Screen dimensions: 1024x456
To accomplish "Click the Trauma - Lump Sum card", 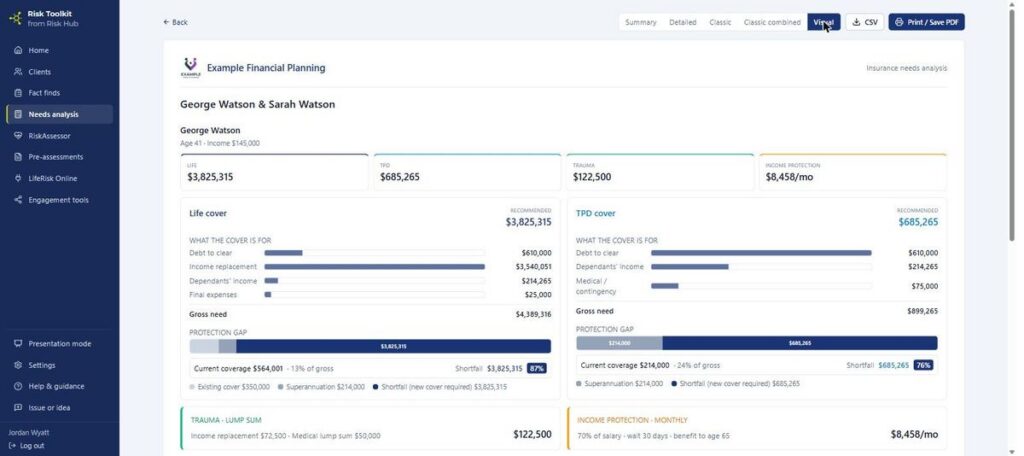I will click(370, 428).
